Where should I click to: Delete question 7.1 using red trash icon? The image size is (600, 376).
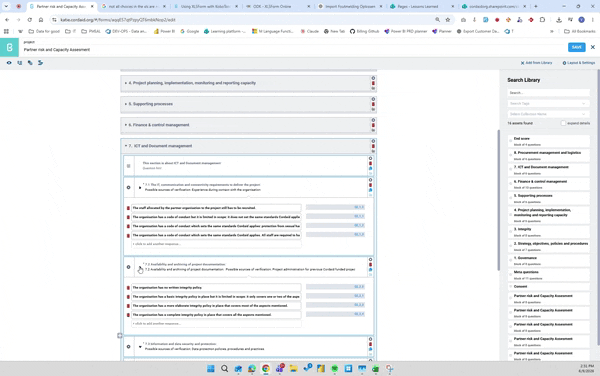(370, 185)
